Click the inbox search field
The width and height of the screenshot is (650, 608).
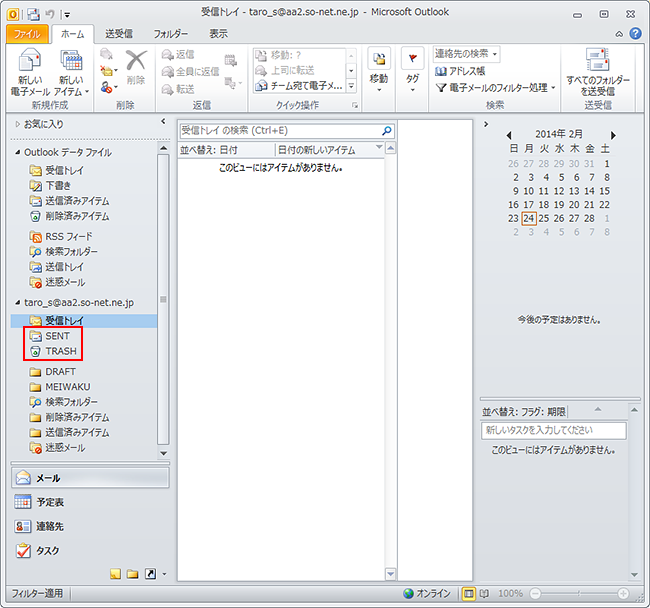tap(278, 130)
